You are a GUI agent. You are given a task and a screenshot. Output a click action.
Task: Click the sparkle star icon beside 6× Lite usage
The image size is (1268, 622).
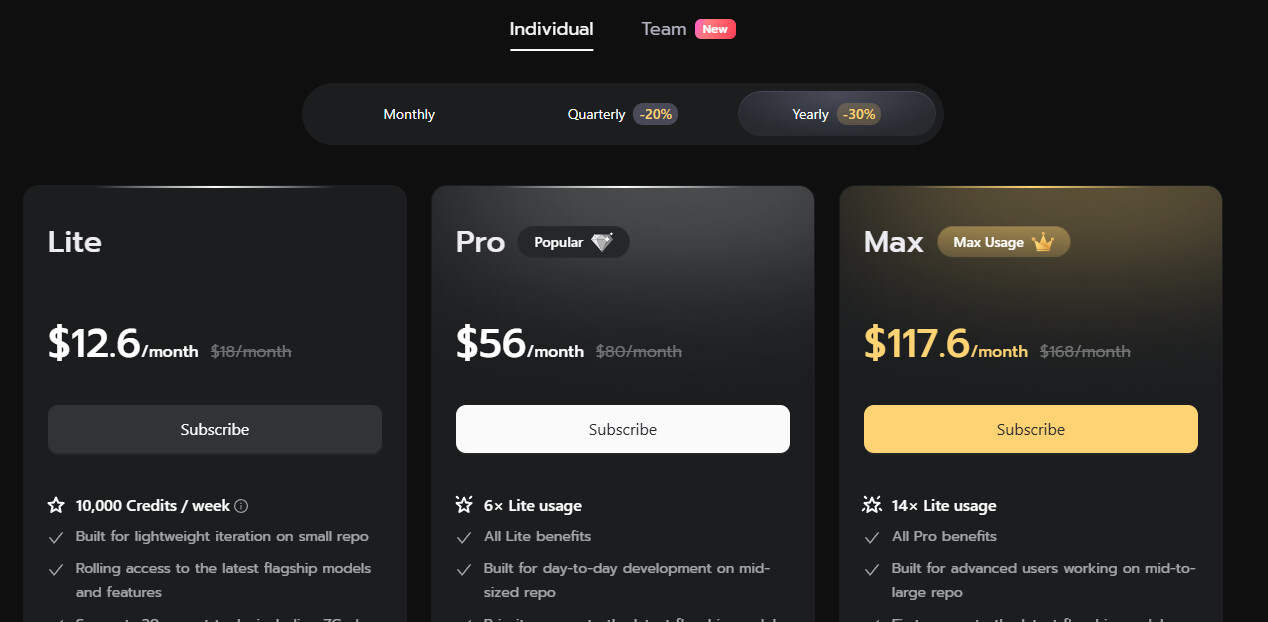click(465, 505)
